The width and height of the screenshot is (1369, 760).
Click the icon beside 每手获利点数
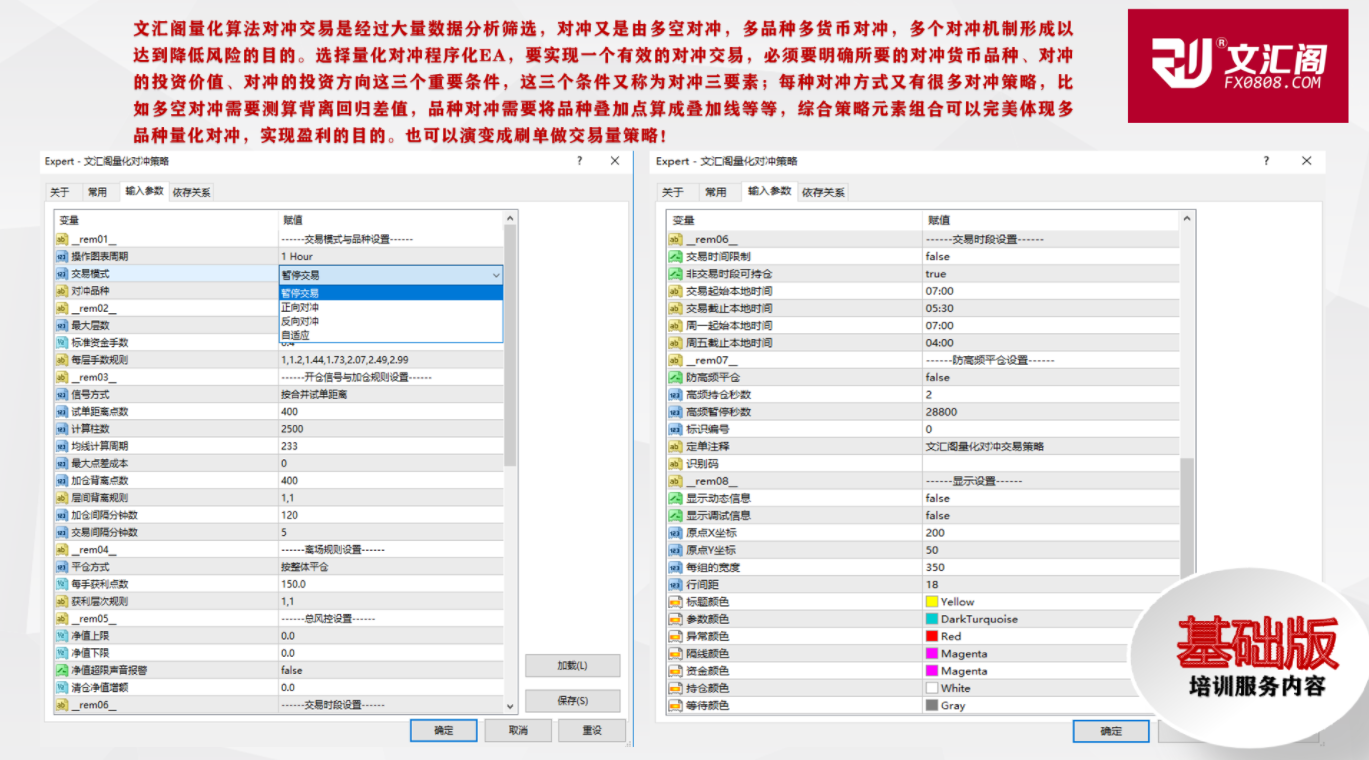pos(62,584)
